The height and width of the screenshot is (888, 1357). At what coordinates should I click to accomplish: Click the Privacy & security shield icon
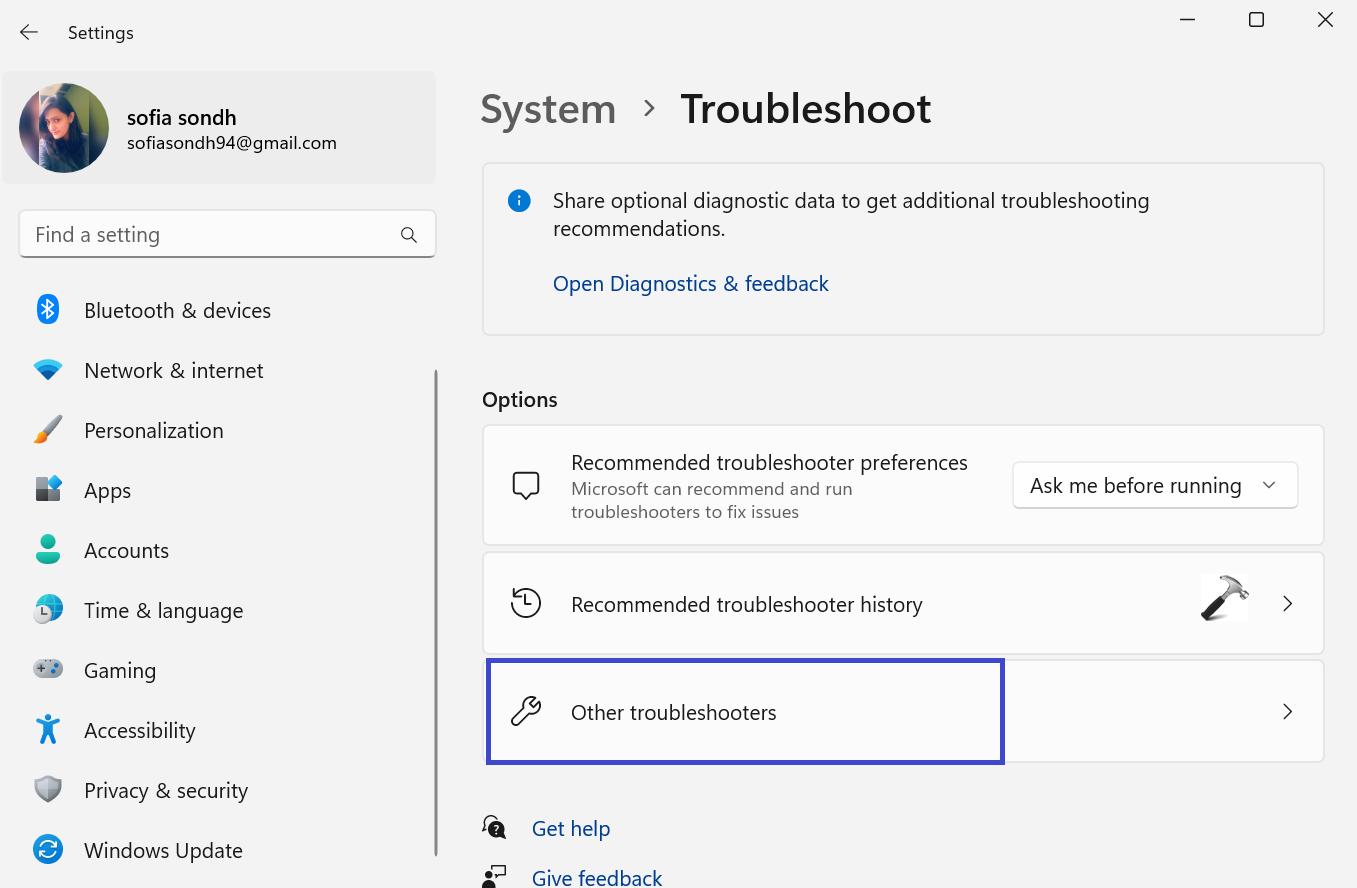(x=47, y=790)
